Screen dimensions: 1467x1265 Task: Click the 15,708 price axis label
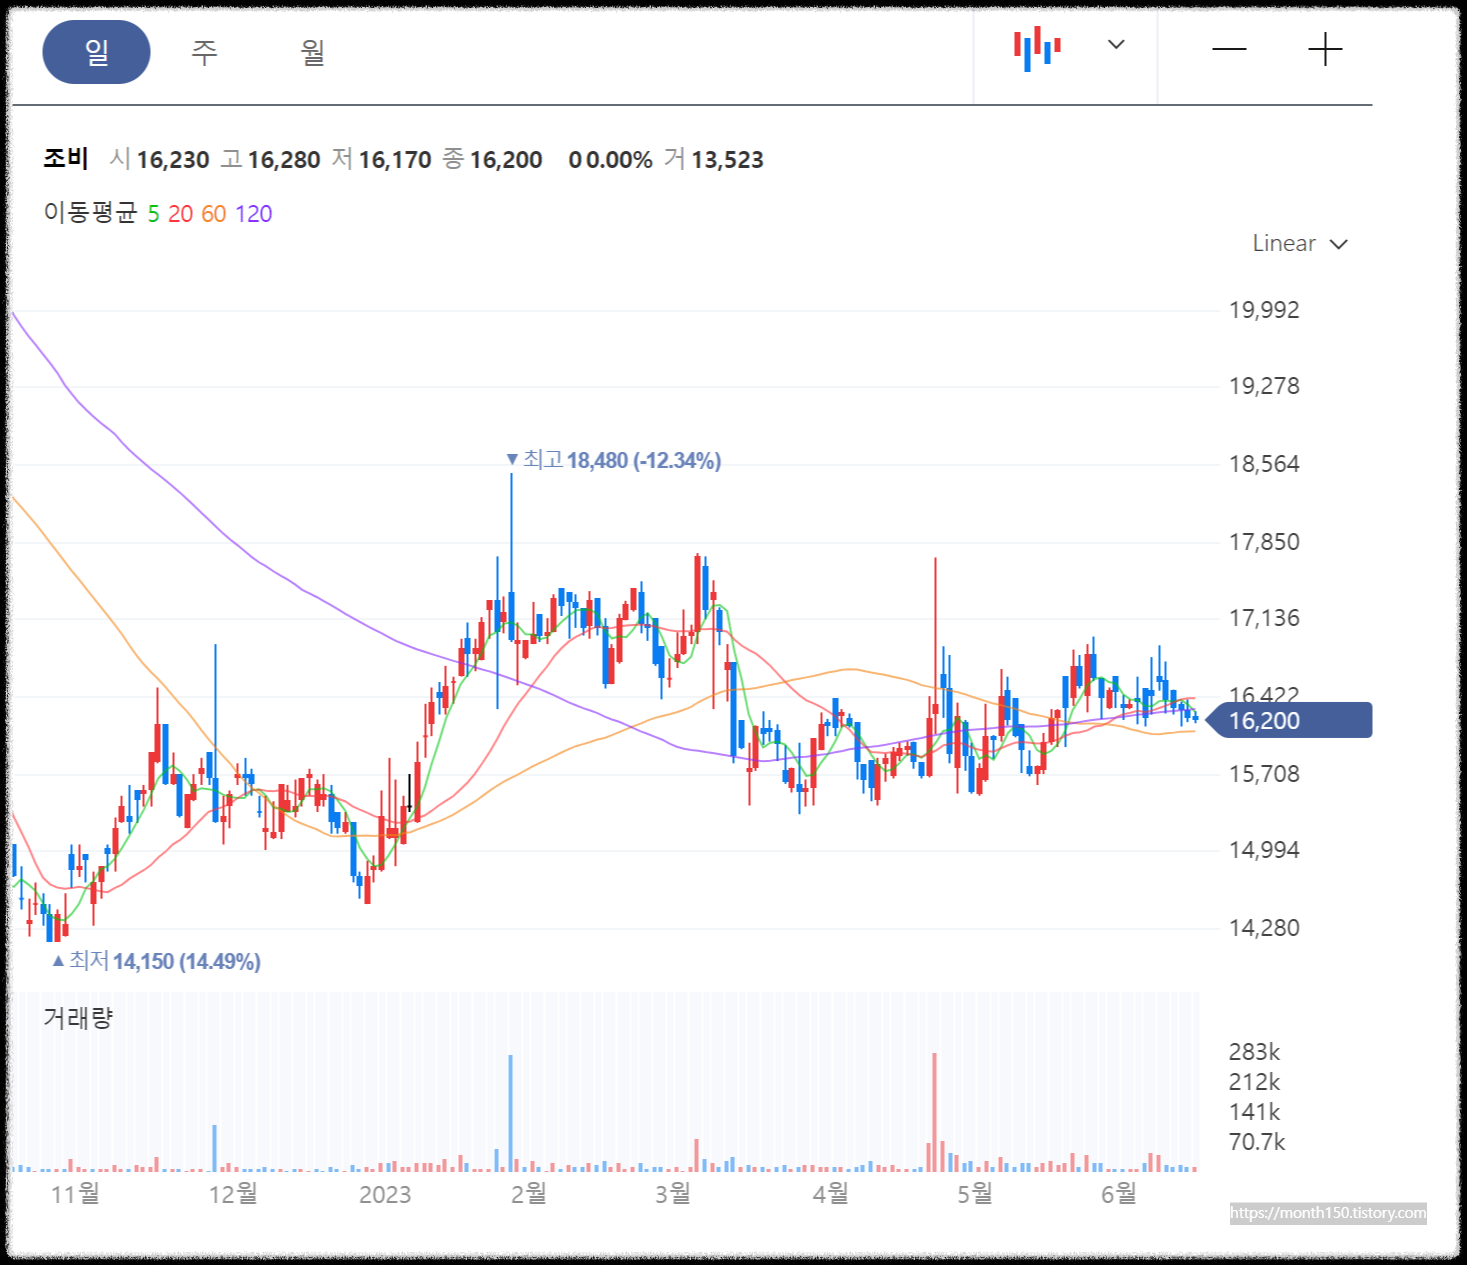pyautogui.click(x=1264, y=774)
